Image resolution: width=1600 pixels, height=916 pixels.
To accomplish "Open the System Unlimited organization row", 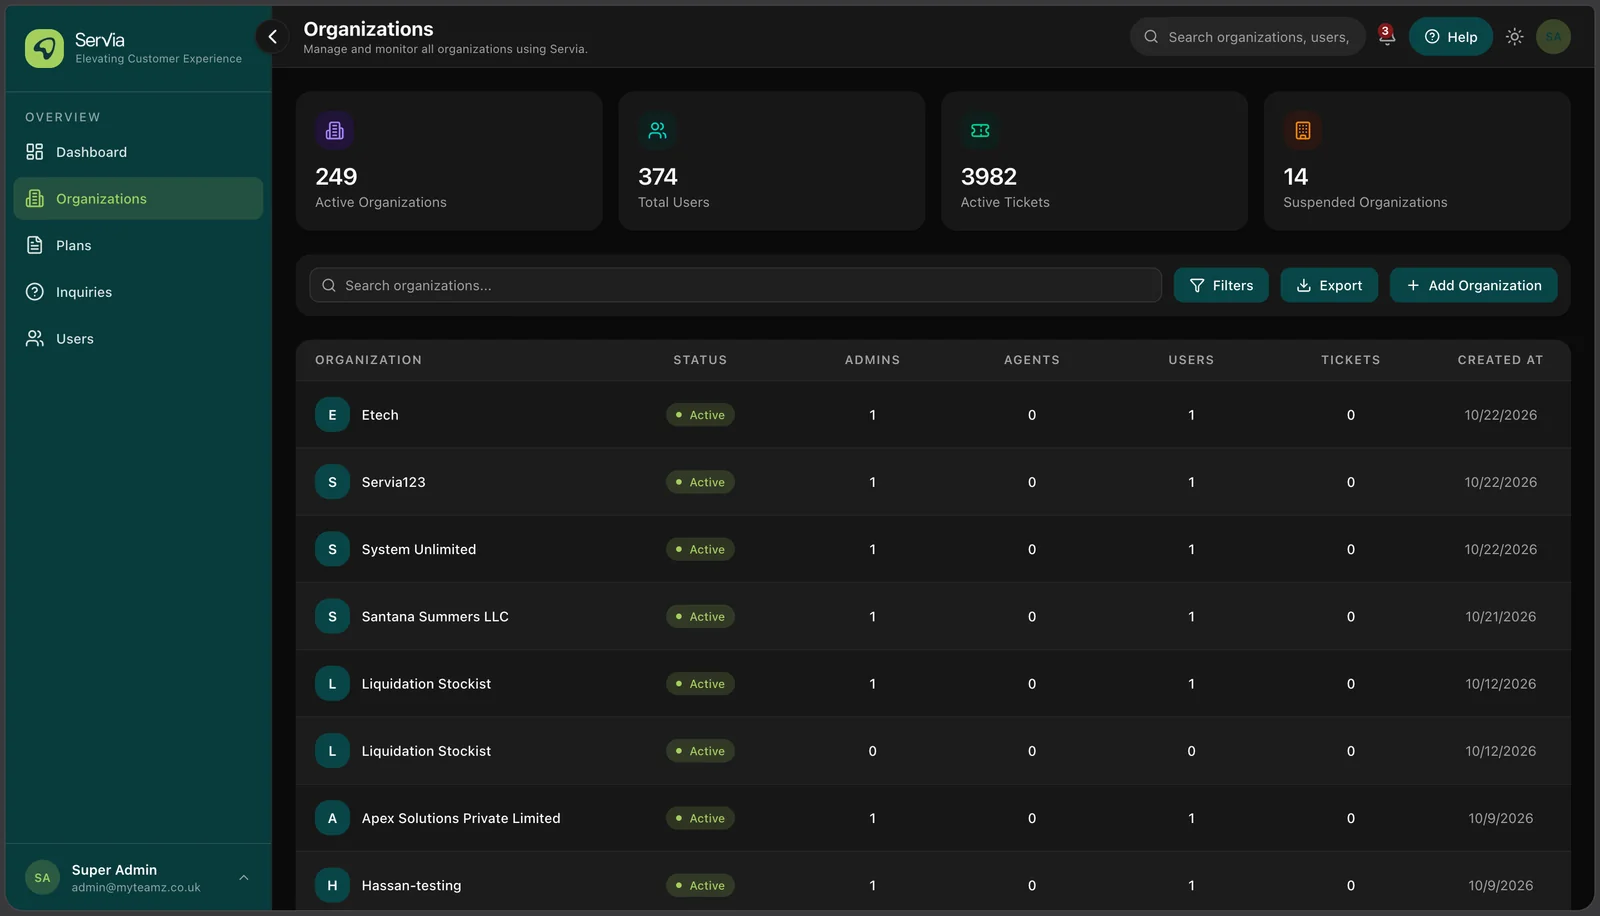I will 933,549.
